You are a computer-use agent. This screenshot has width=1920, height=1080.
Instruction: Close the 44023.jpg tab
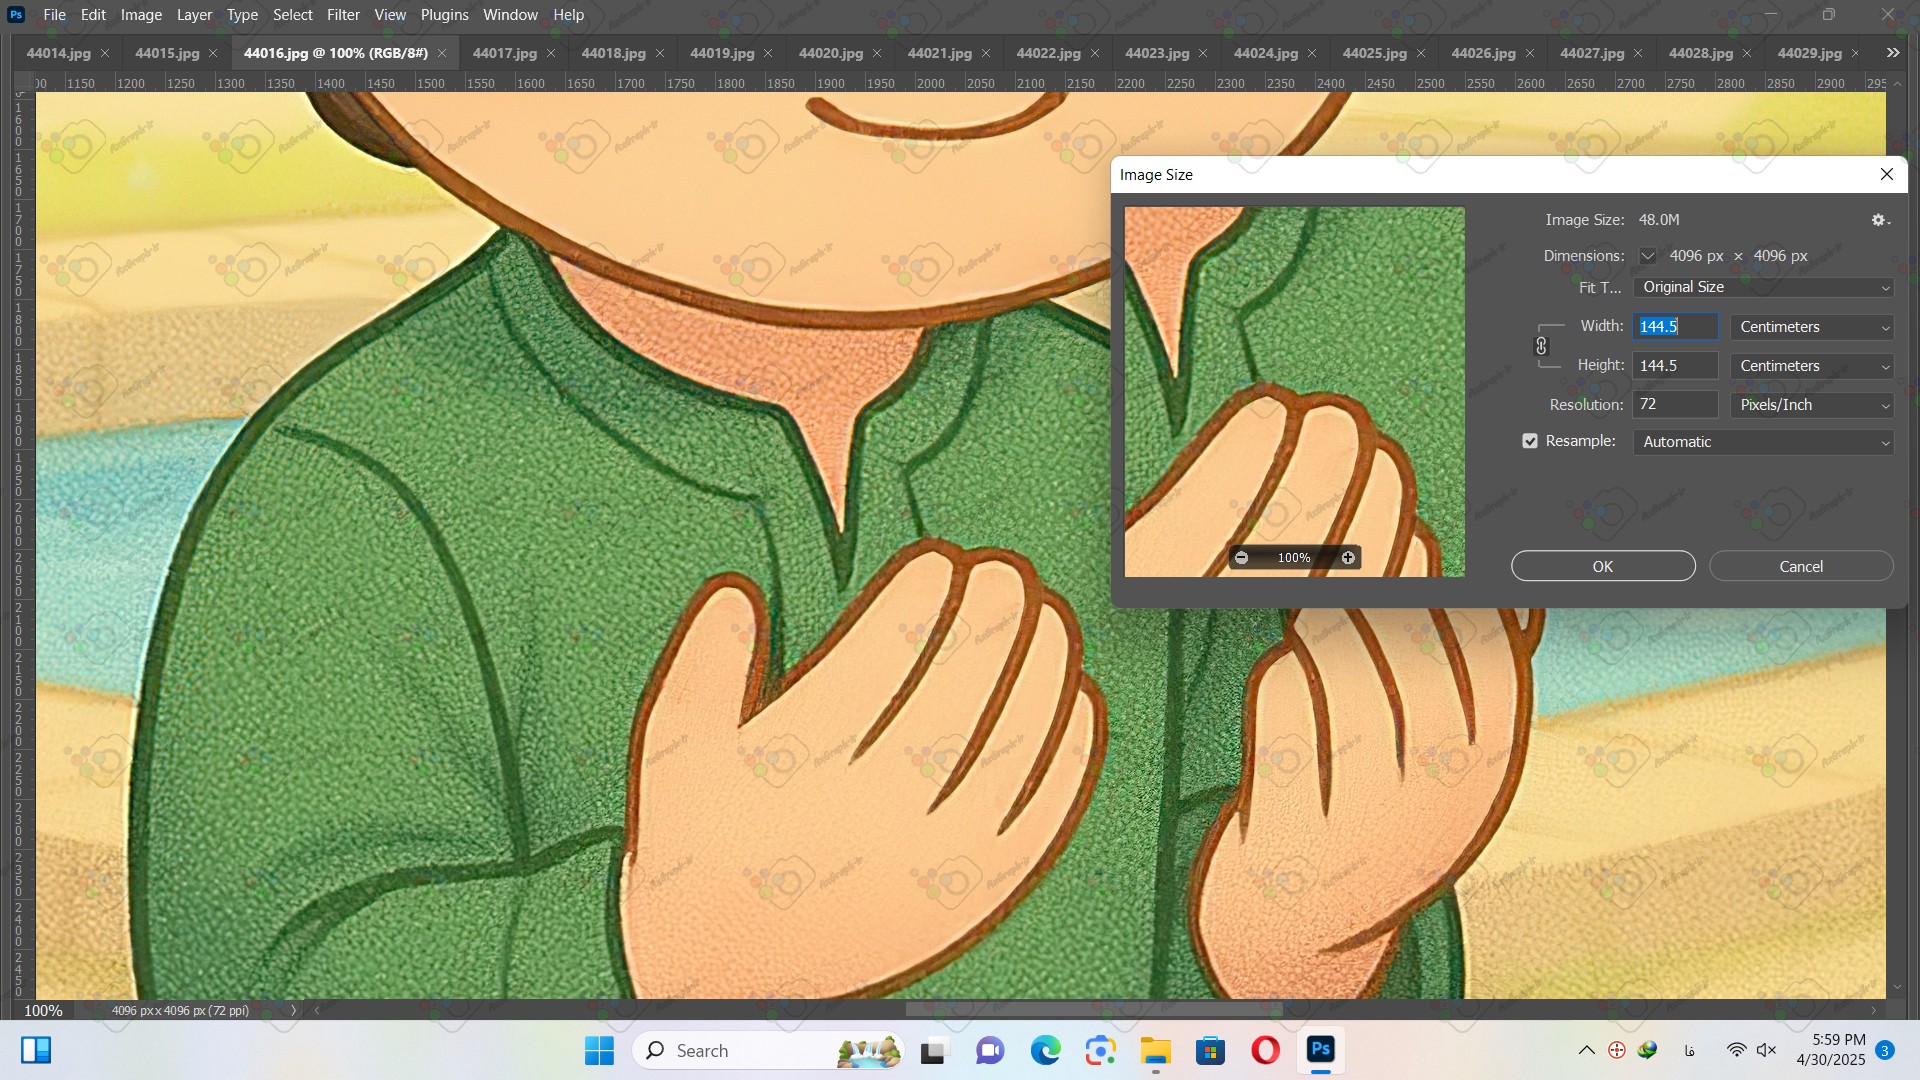point(1203,54)
